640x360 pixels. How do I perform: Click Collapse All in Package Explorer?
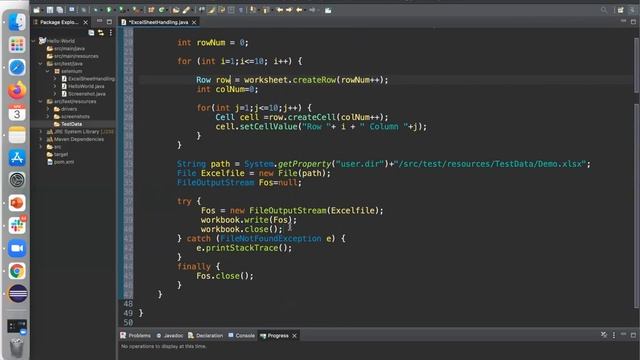pos(91,33)
